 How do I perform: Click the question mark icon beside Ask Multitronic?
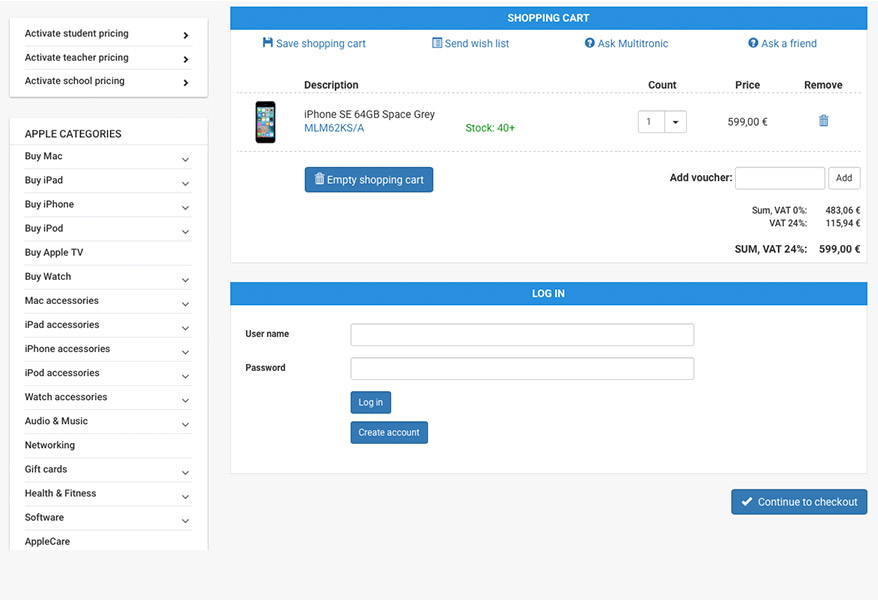click(590, 43)
